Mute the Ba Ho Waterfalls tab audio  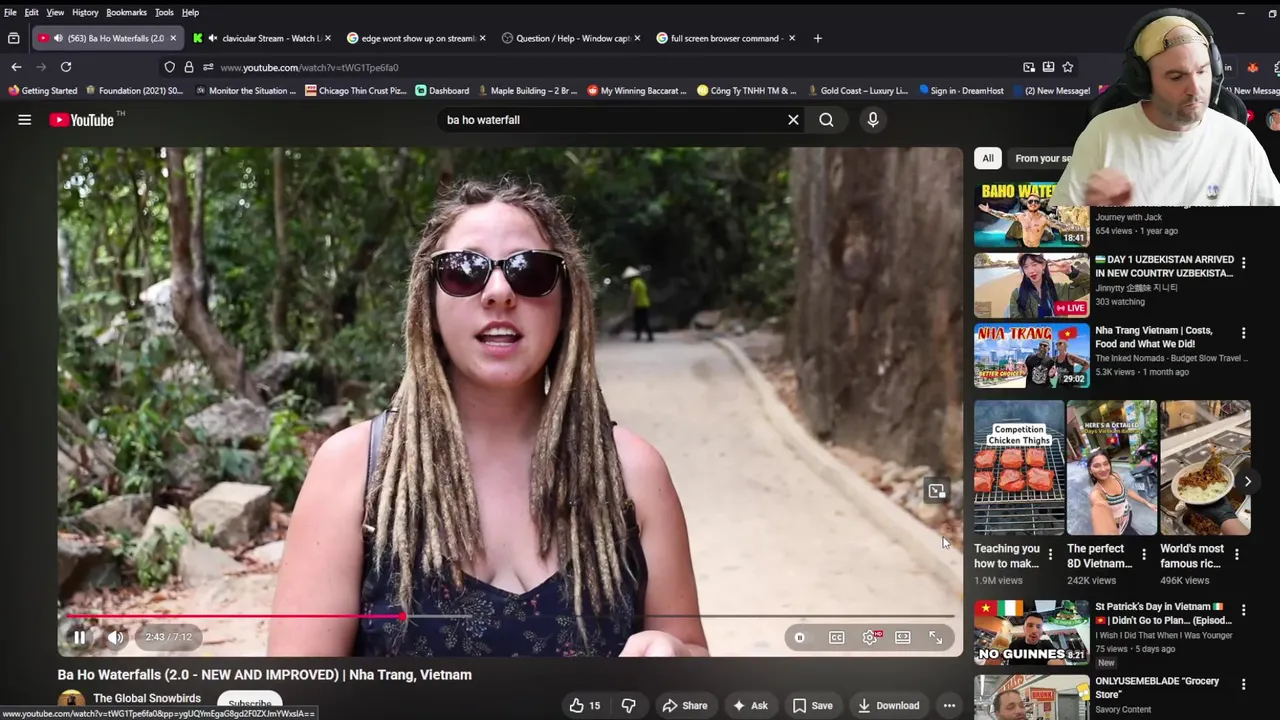[58, 38]
